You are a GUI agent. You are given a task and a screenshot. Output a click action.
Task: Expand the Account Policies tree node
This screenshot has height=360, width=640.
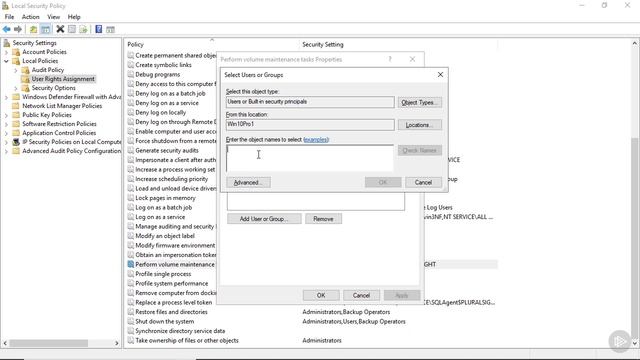click(7, 52)
